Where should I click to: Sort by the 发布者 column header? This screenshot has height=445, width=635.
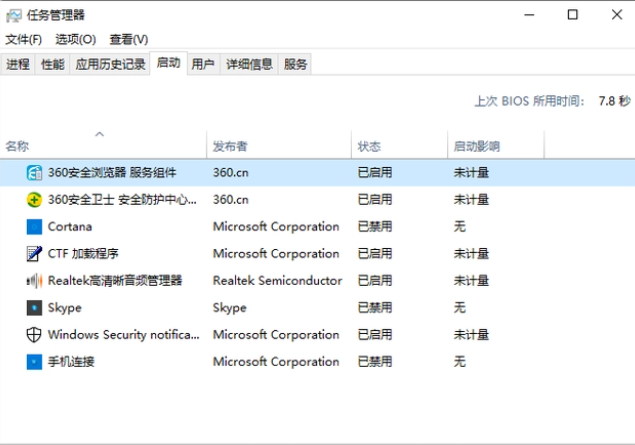tap(230, 147)
